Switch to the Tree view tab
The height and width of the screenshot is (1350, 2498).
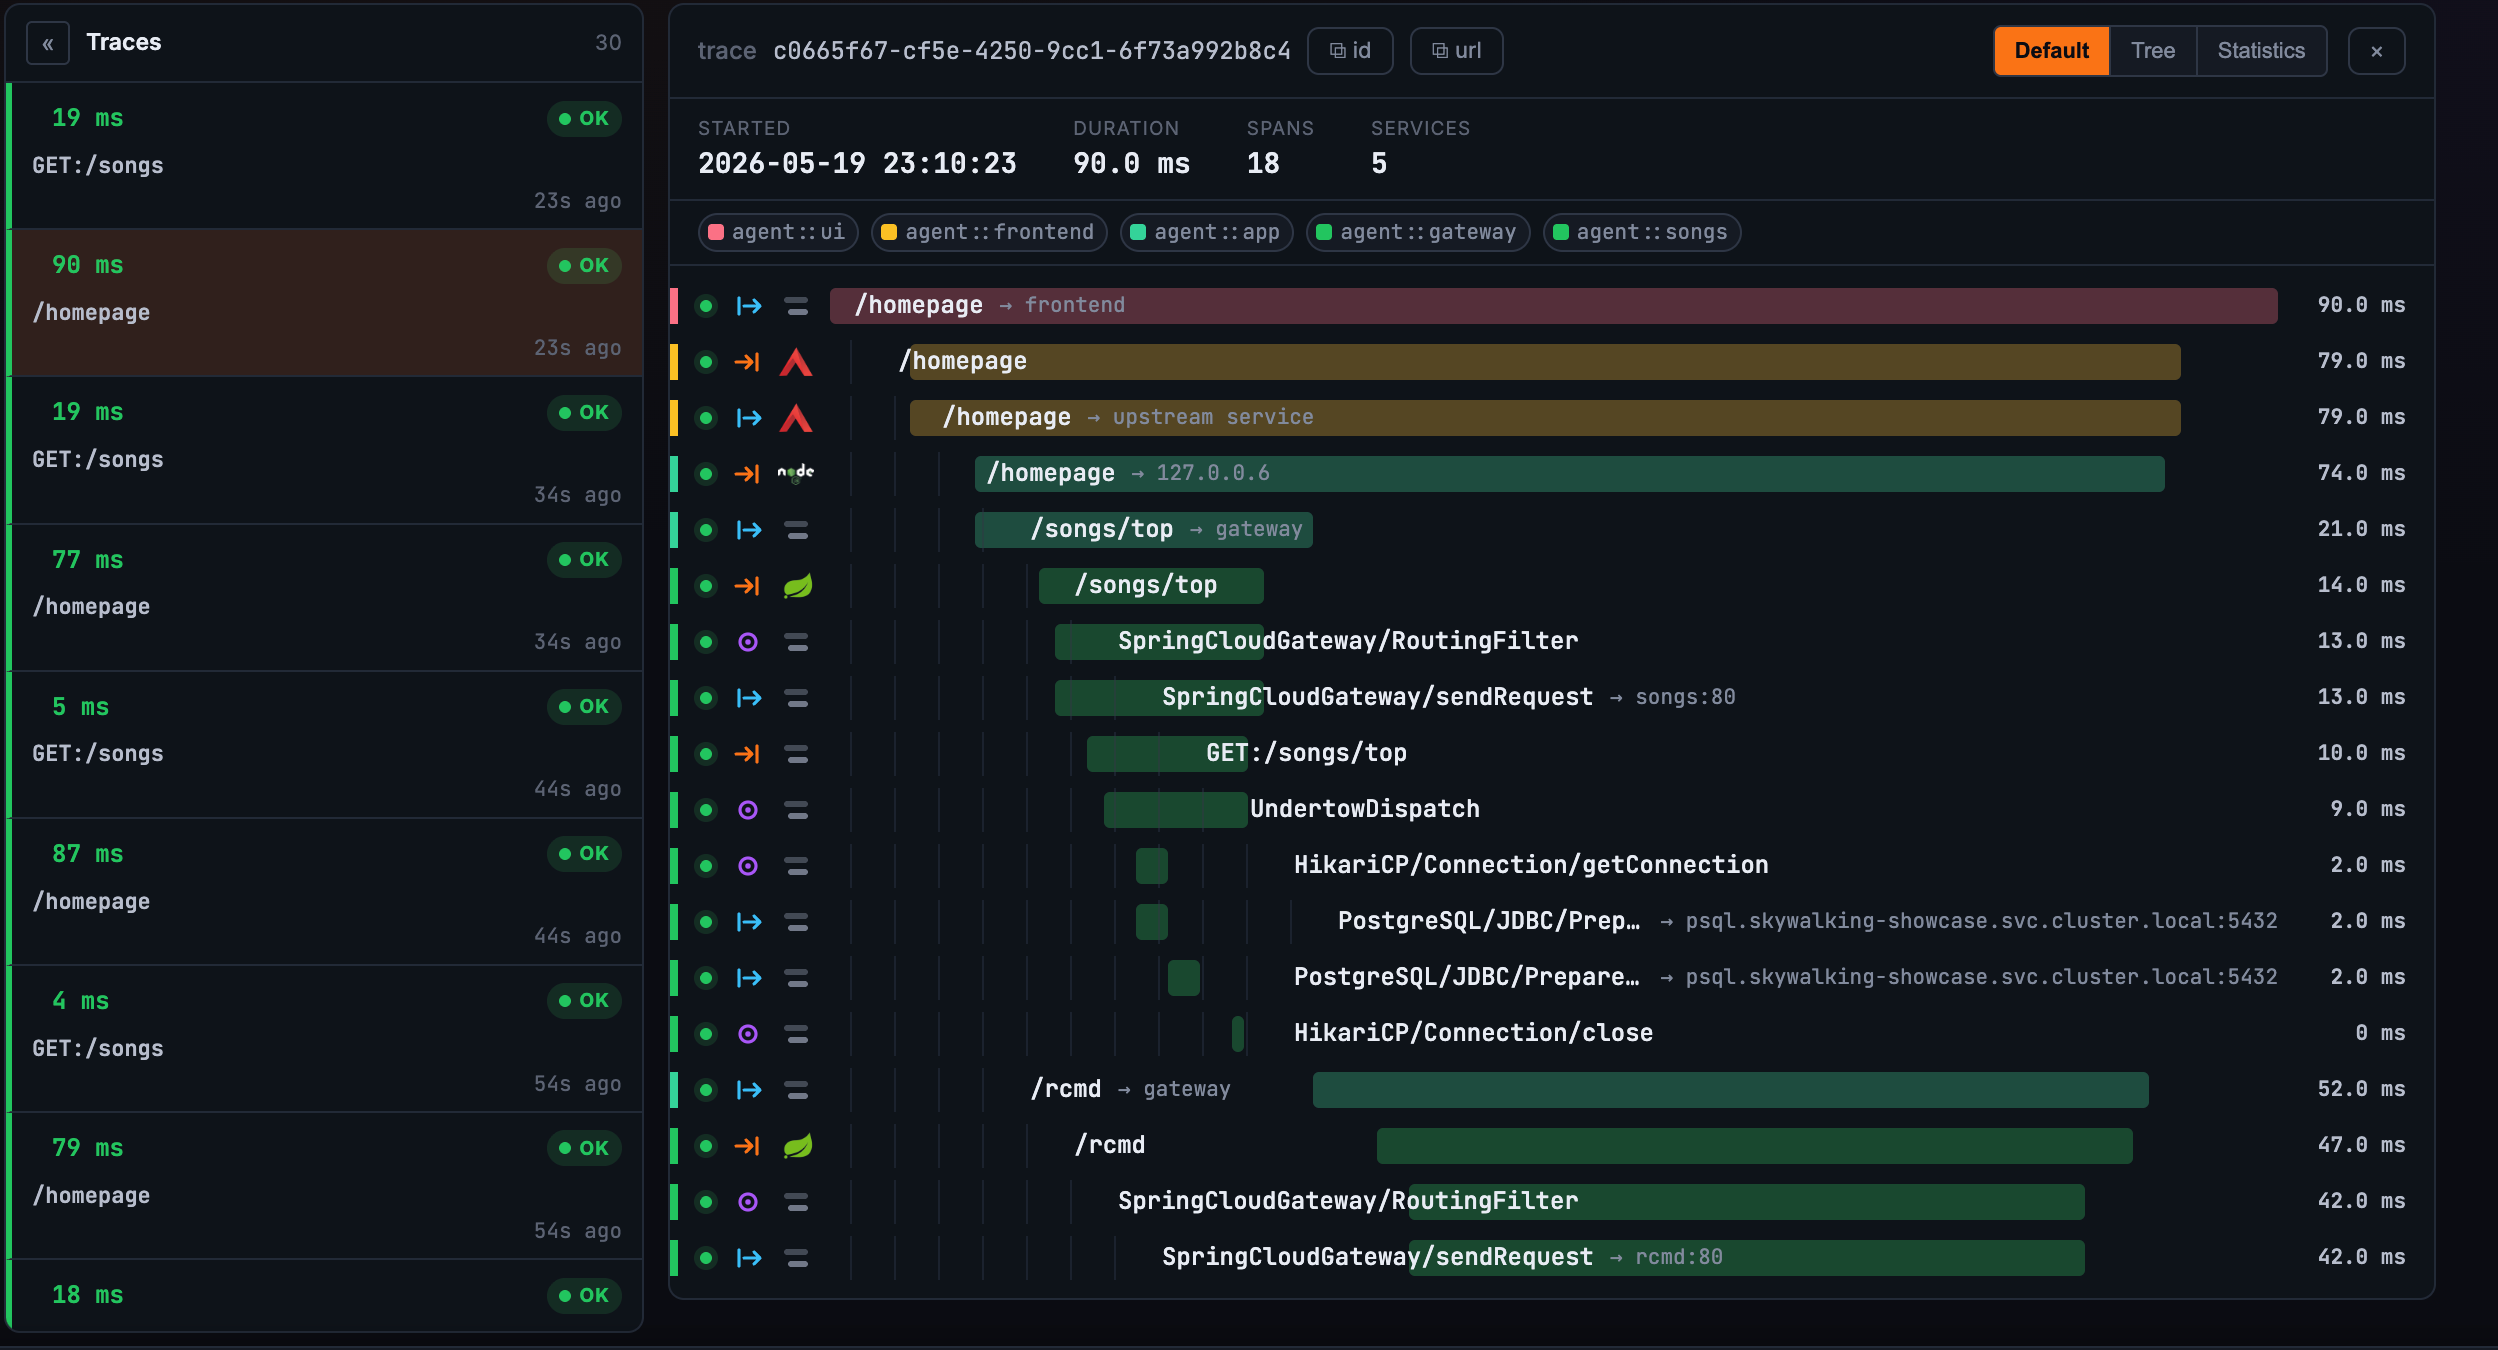2152,51
